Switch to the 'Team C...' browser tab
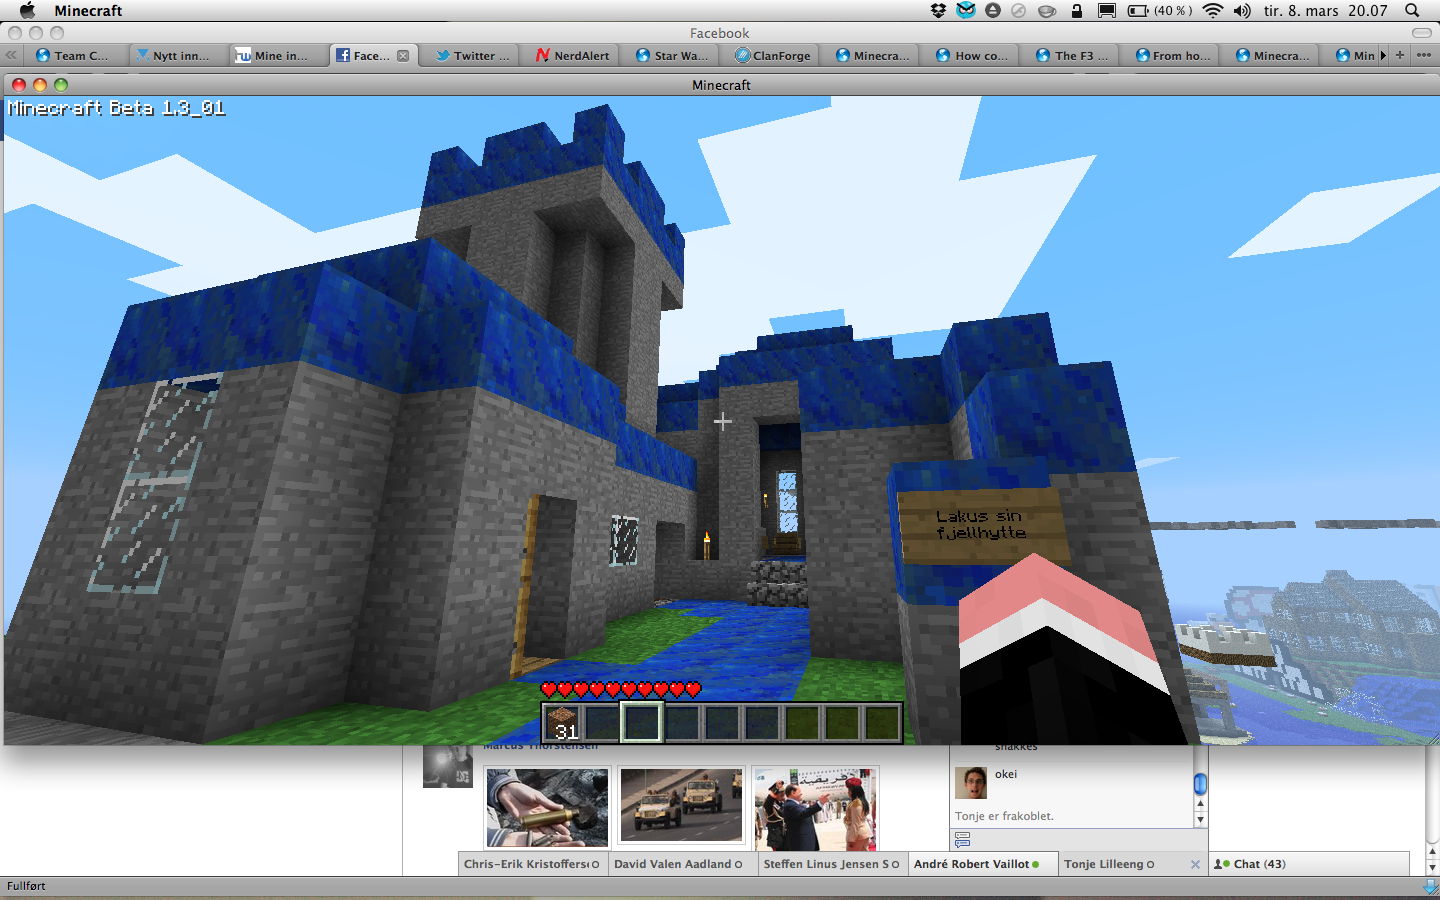The width and height of the screenshot is (1440, 900). click(x=79, y=55)
